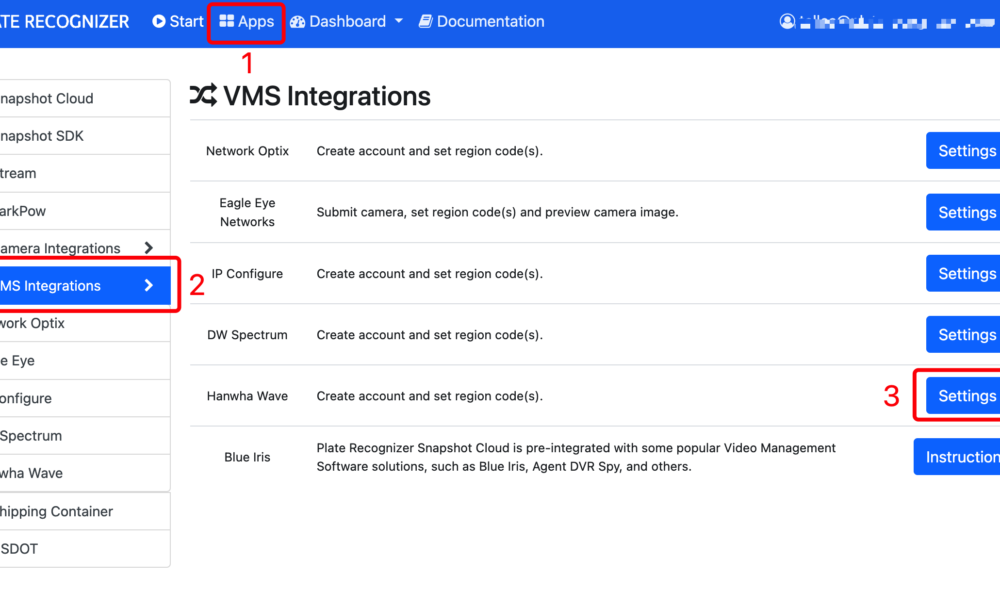Click the Start play icon in navbar

(x=158, y=21)
